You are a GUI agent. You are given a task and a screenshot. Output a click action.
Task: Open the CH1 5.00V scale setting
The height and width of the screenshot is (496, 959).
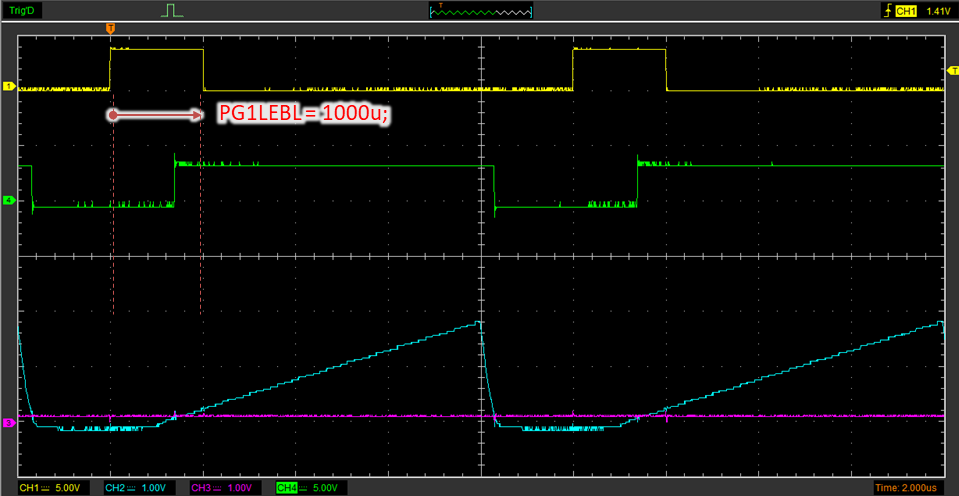[67, 487]
